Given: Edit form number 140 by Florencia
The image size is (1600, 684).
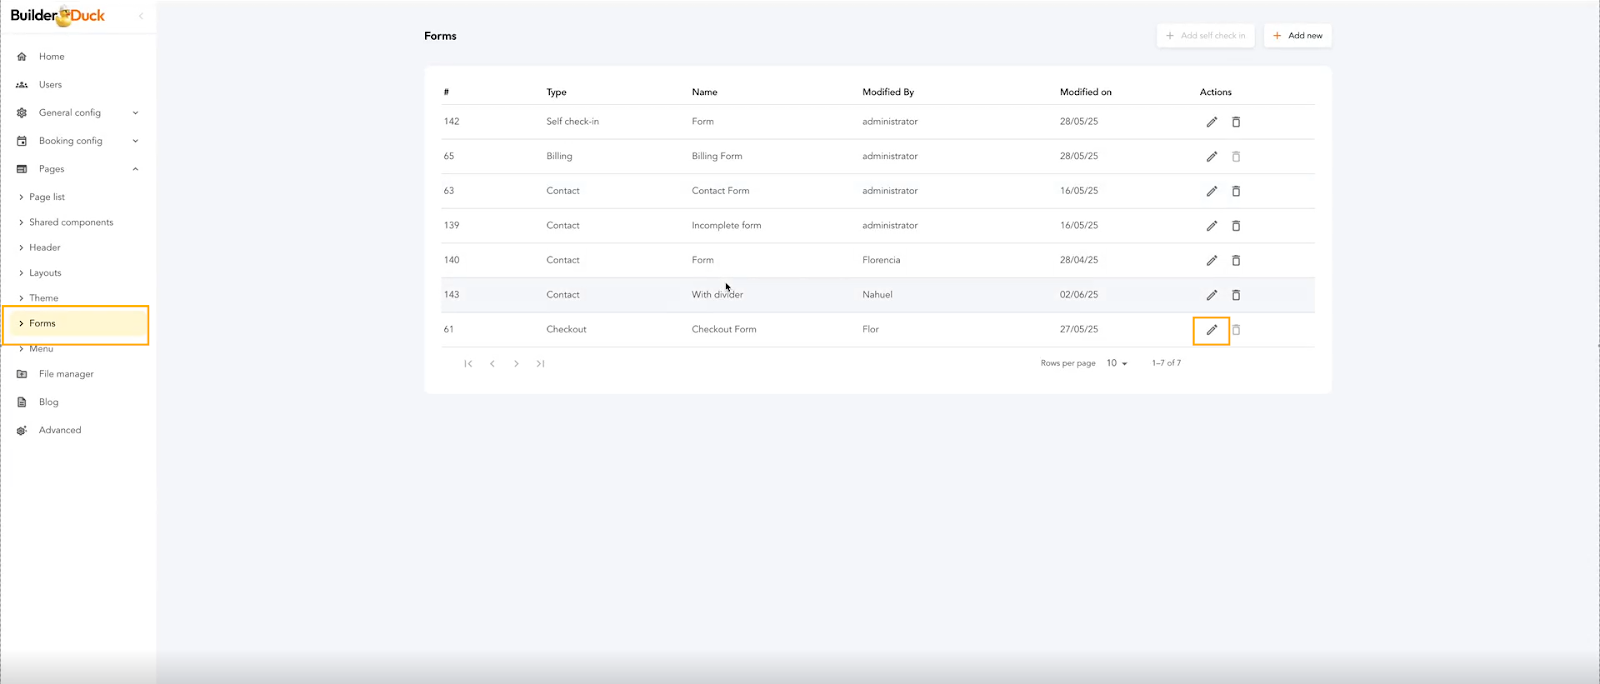Looking at the screenshot, I should (x=1211, y=261).
